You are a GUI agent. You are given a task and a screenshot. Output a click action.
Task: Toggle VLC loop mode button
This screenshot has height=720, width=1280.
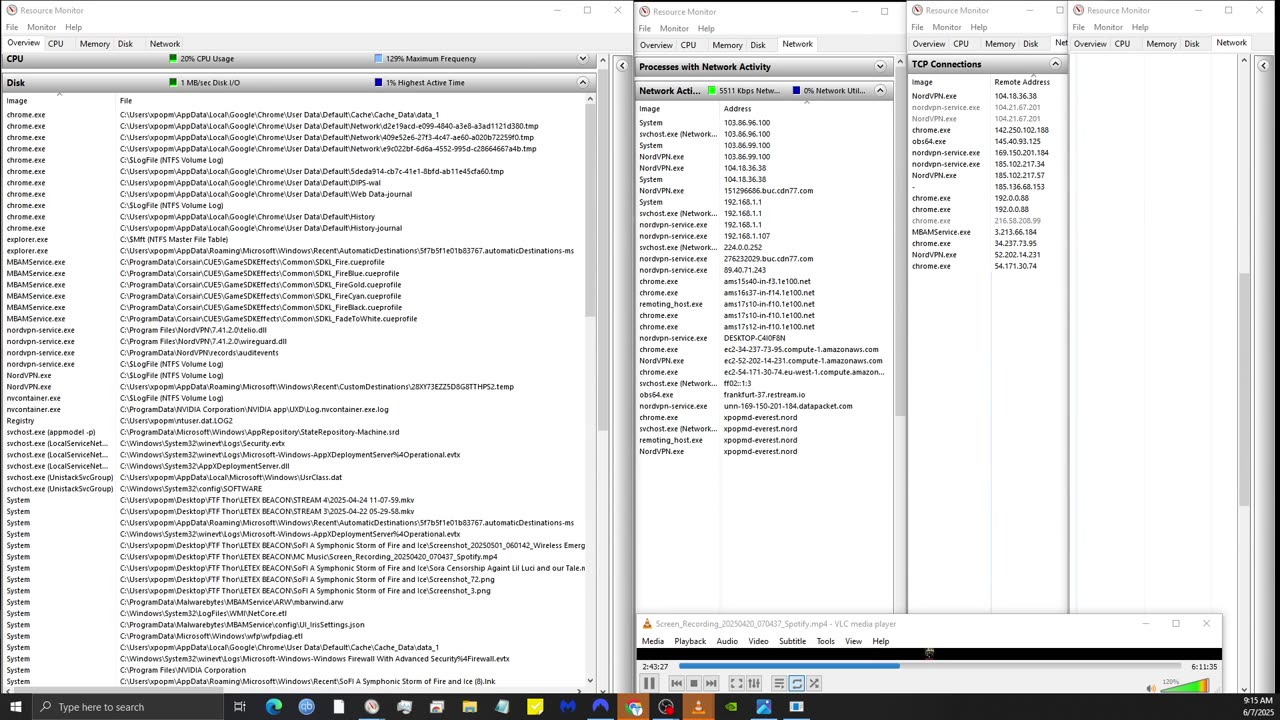click(x=797, y=684)
